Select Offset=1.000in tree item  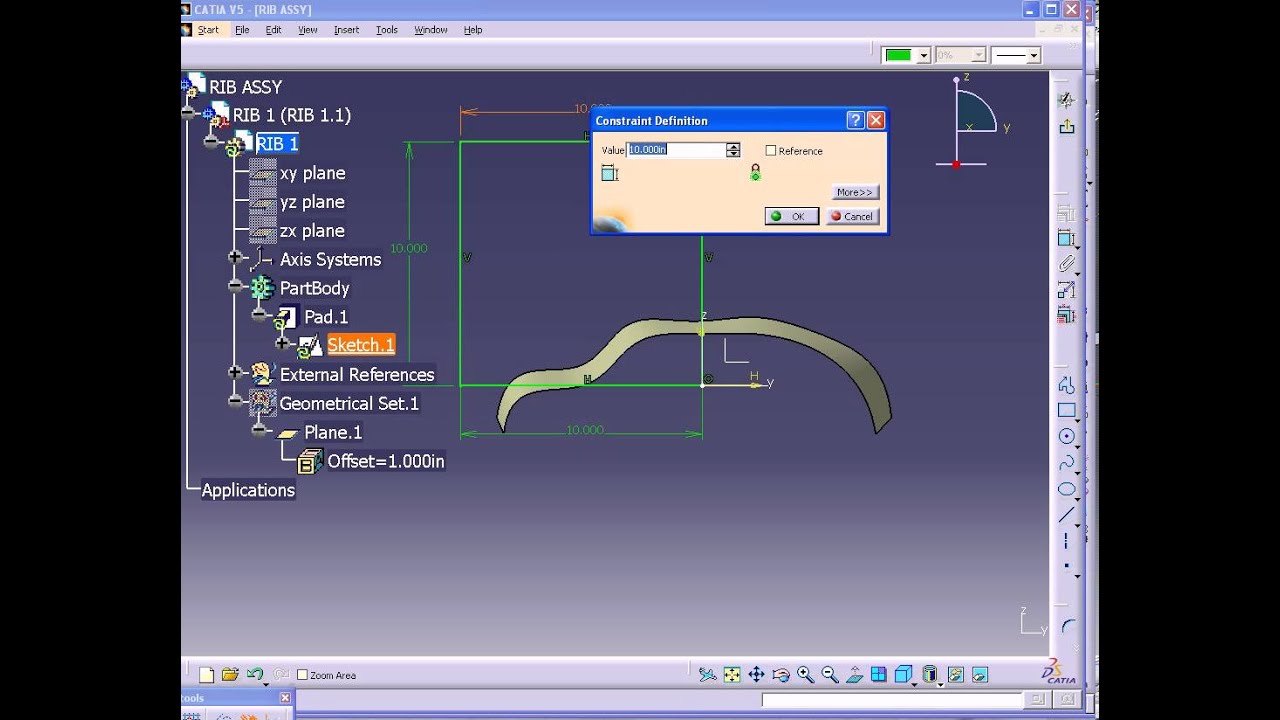(386, 461)
